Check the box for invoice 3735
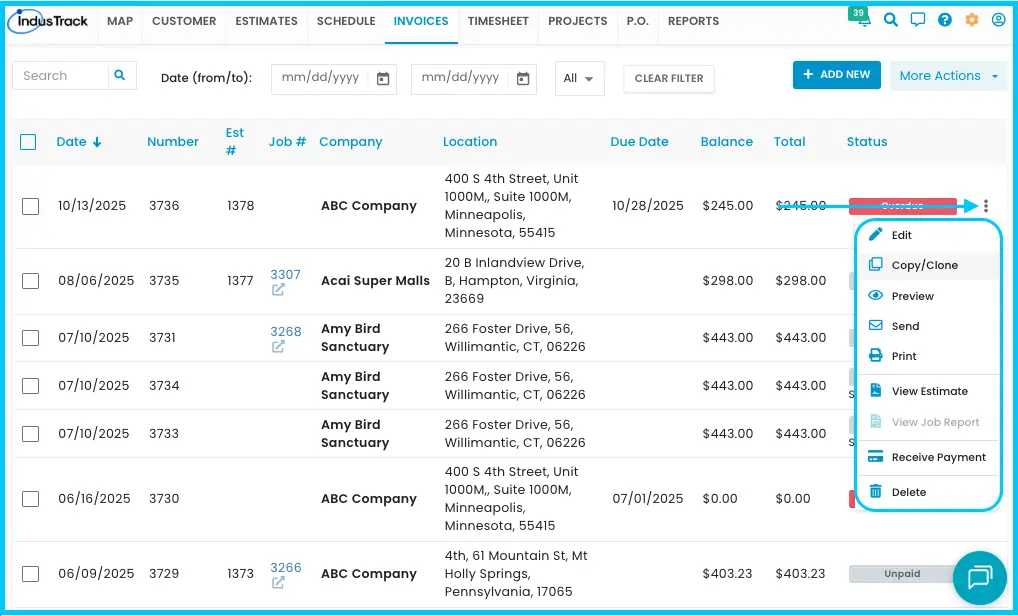The width and height of the screenshot is (1018, 616). pos(31,281)
